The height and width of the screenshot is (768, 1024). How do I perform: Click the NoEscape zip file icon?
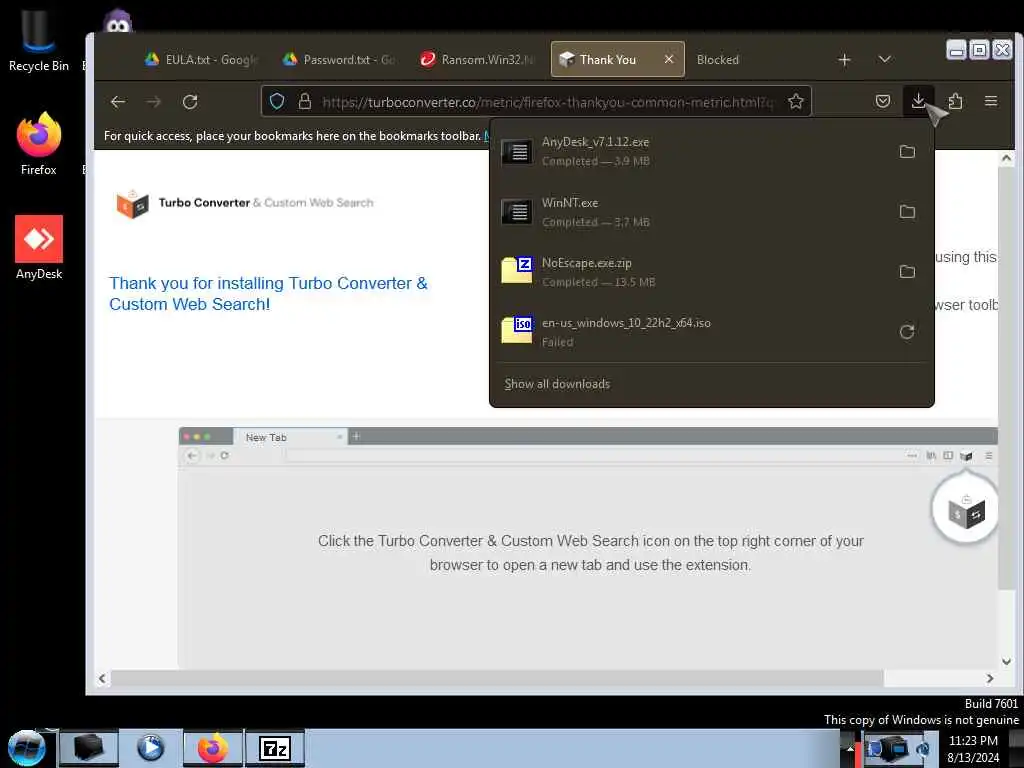517,270
